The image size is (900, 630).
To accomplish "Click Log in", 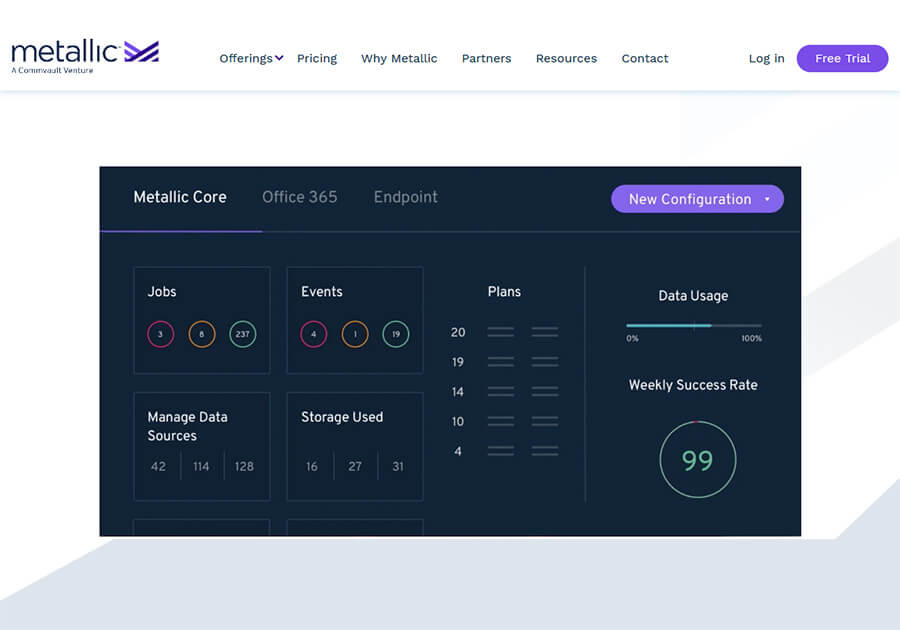I will click(766, 58).
